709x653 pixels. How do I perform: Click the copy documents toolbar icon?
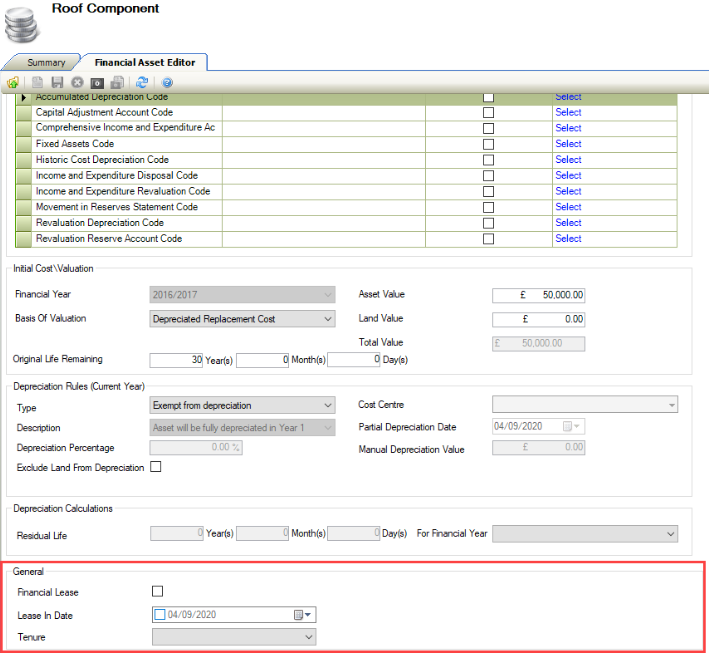[117, 82]
